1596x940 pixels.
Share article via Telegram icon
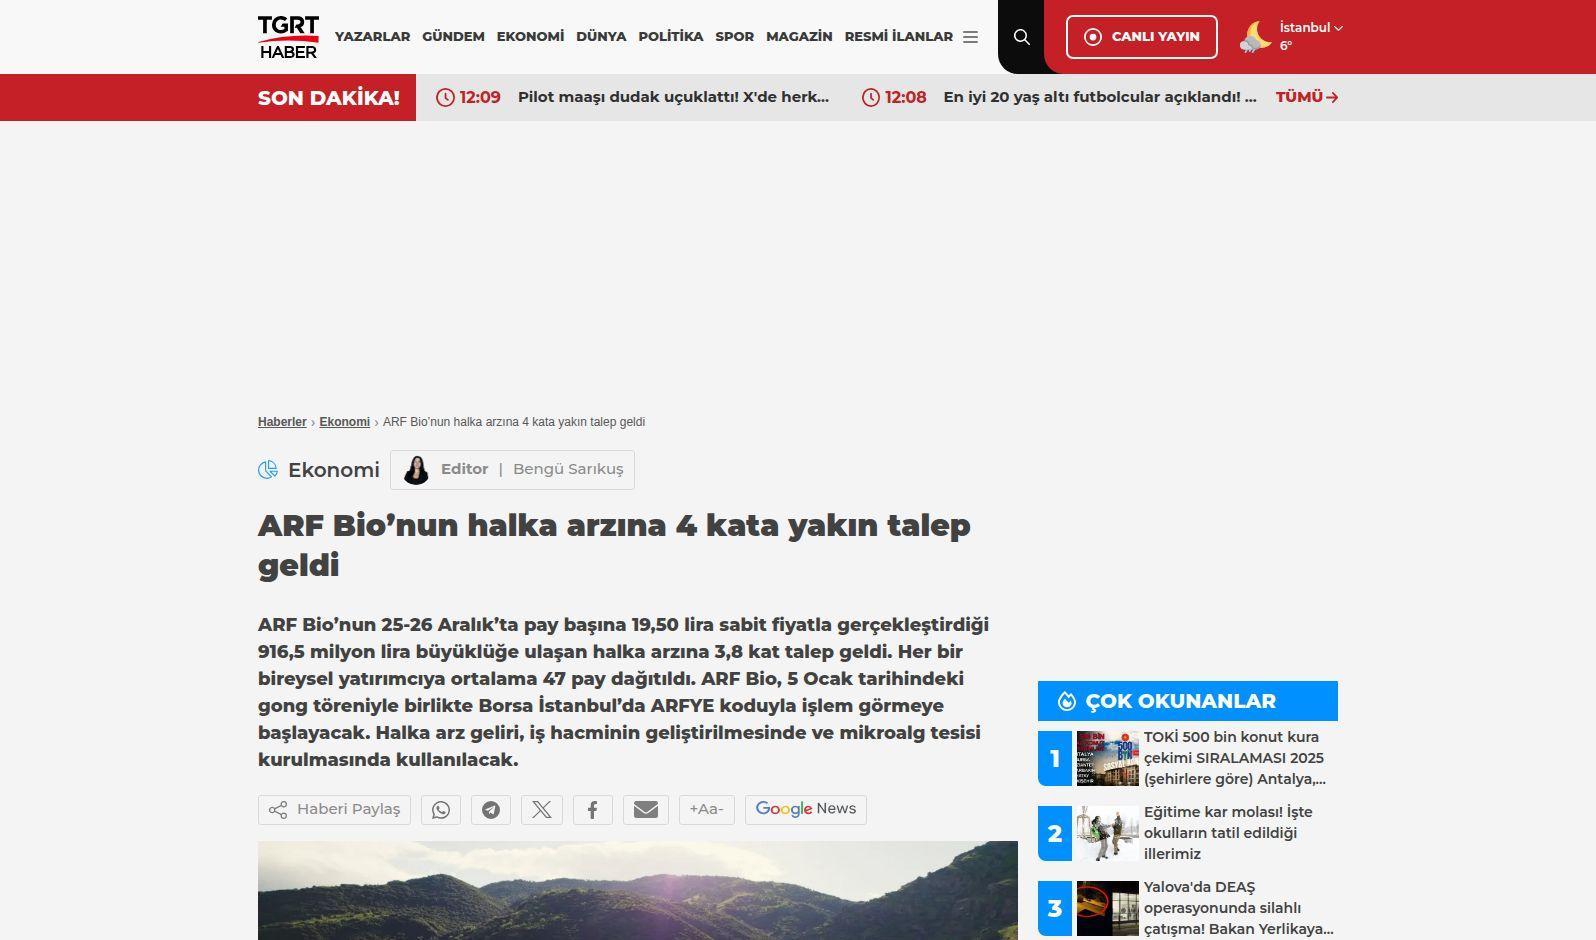coord(491,810)
